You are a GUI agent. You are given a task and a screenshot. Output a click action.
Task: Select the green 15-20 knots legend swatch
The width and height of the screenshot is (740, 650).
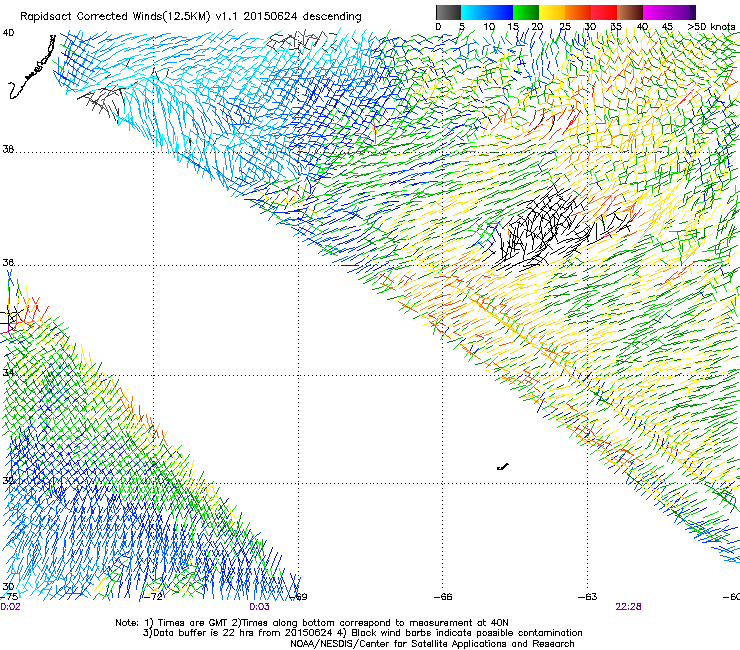pyautogui.click(x=526, y=12)
